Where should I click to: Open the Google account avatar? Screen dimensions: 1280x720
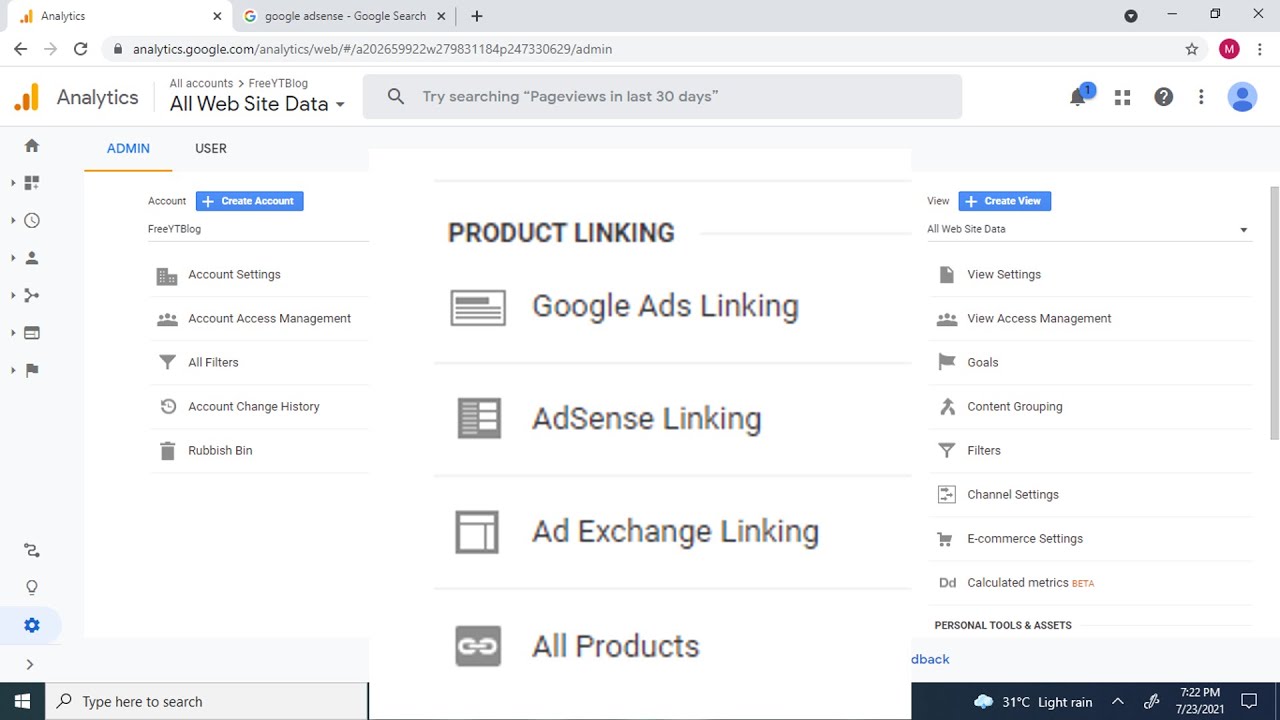[1242, 97]
